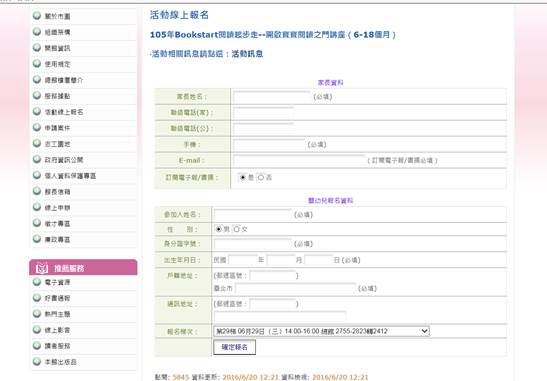This screenshot has height=381, width=547.
Task: Focus the birth day (日) field
Action: click(x=319, y=260)
